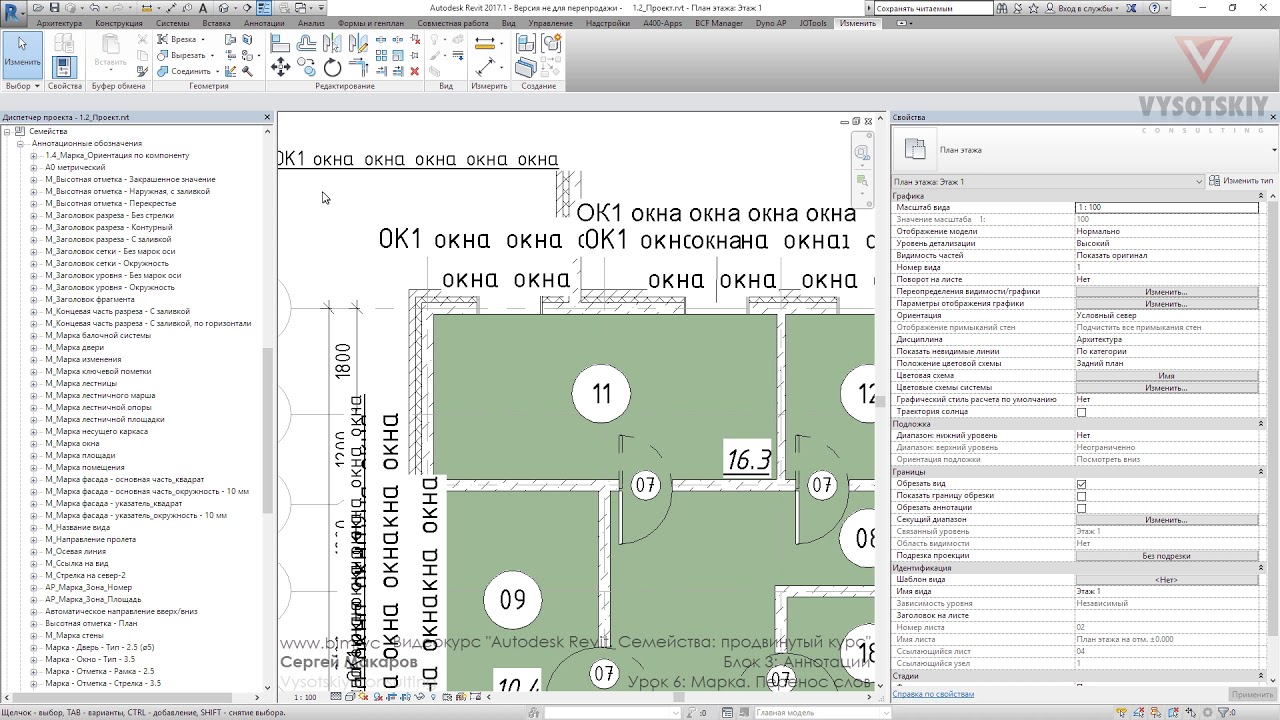Expand the M_Марка окна family node
Viewport: 1280px width, 720px height.
coord(33,444)
